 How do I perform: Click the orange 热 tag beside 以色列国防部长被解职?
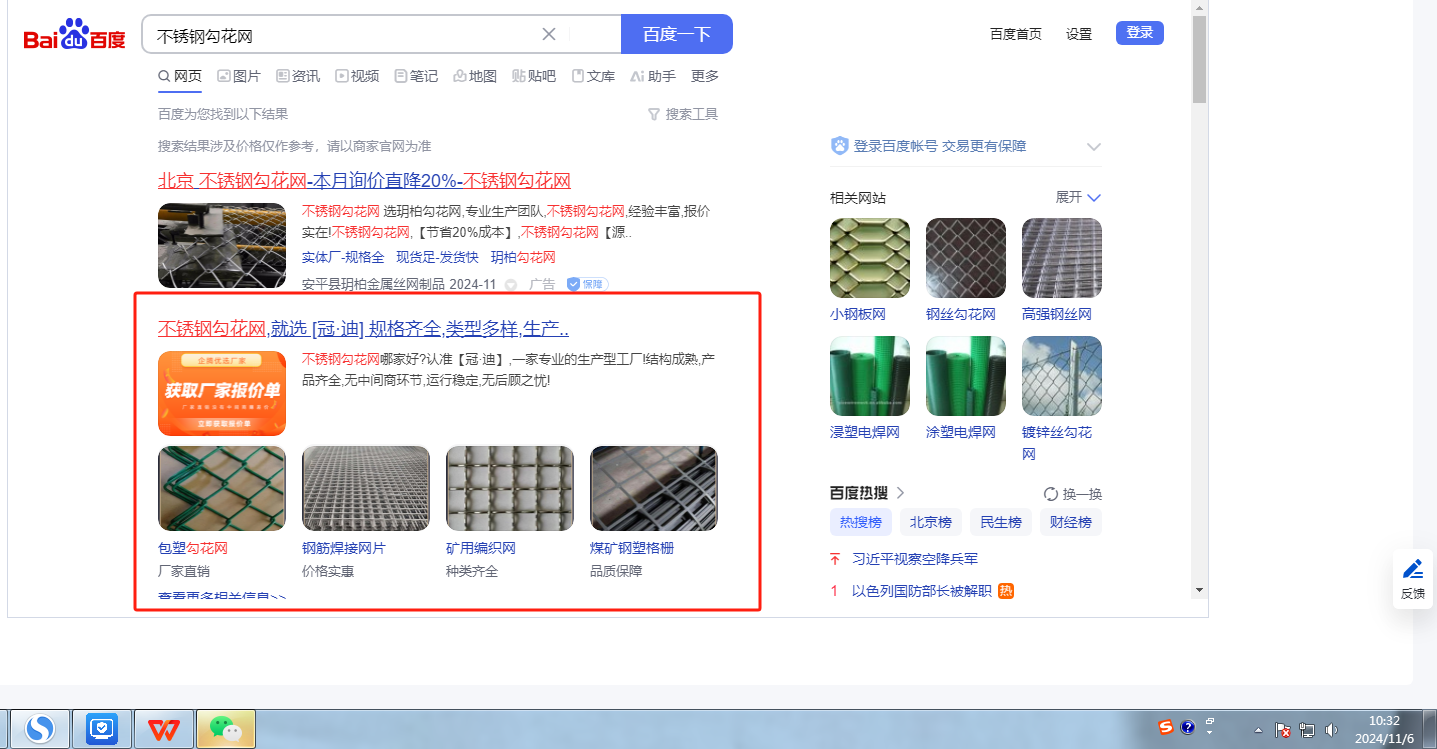[1006, 591]
